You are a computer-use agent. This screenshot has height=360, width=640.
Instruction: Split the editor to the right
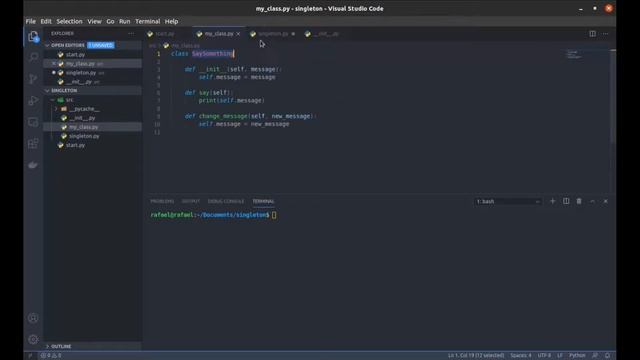click(x=592, y=34)
